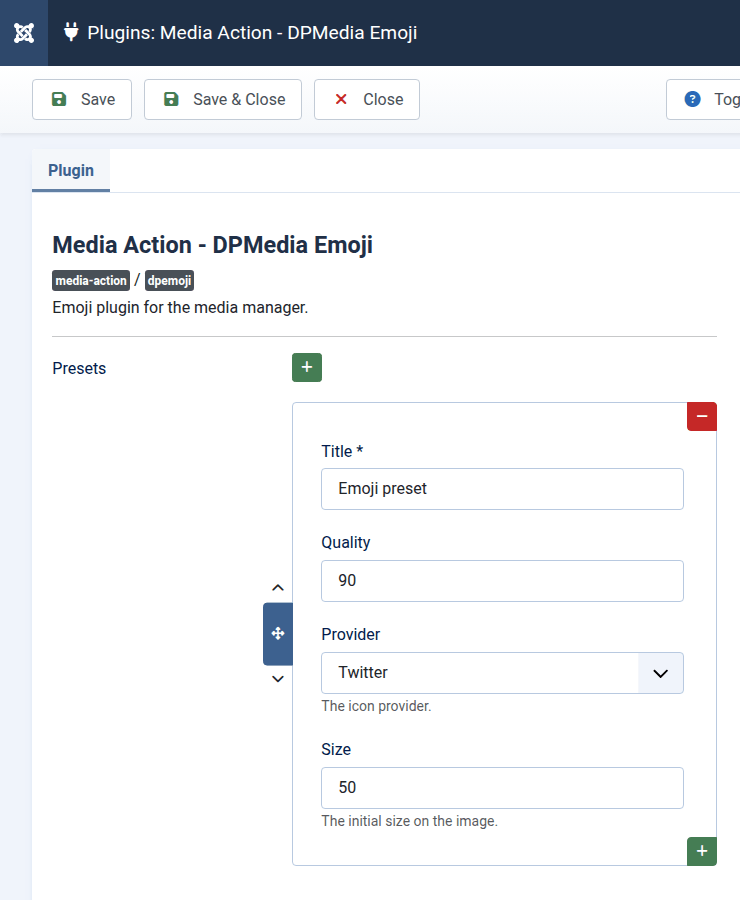Click the plug icon in page title
The width and height of the screenshot is (740, 900).
point(71,32)
